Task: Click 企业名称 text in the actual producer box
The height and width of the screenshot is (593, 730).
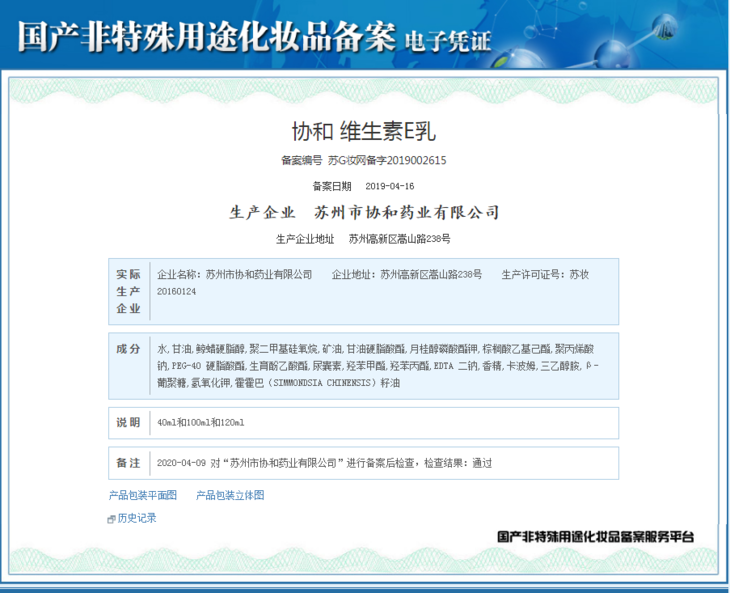Action: coord(234,275)
